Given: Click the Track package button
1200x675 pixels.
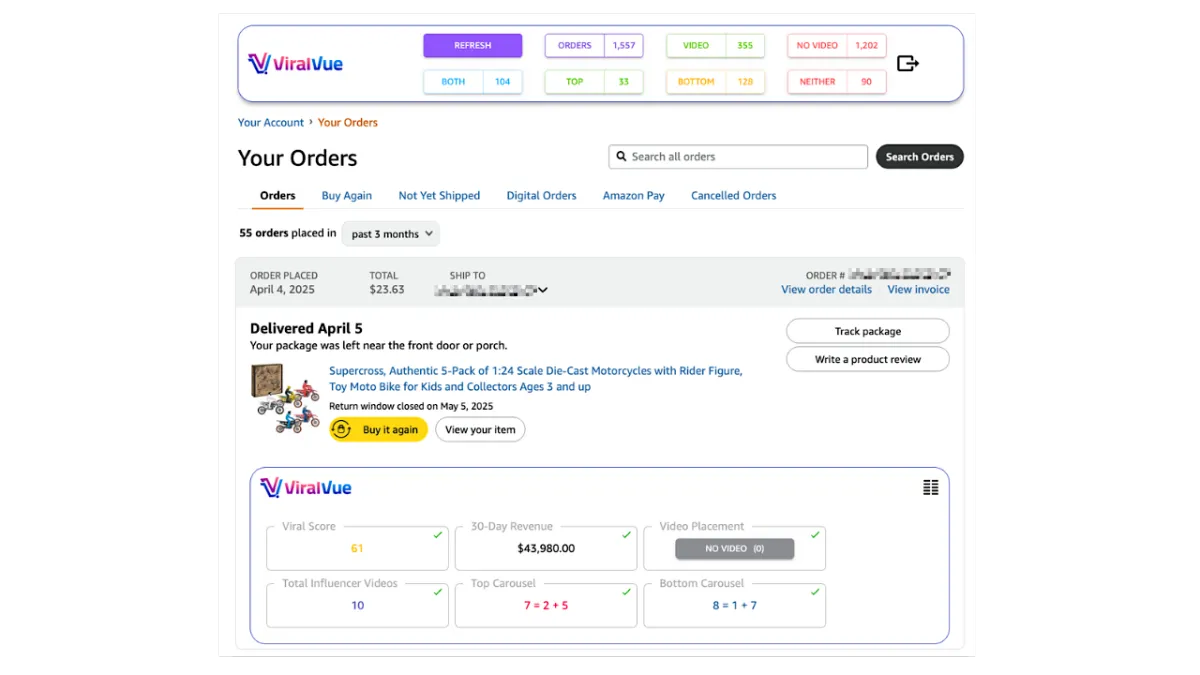Looking at the screenshot, I should tap(868, 331).
